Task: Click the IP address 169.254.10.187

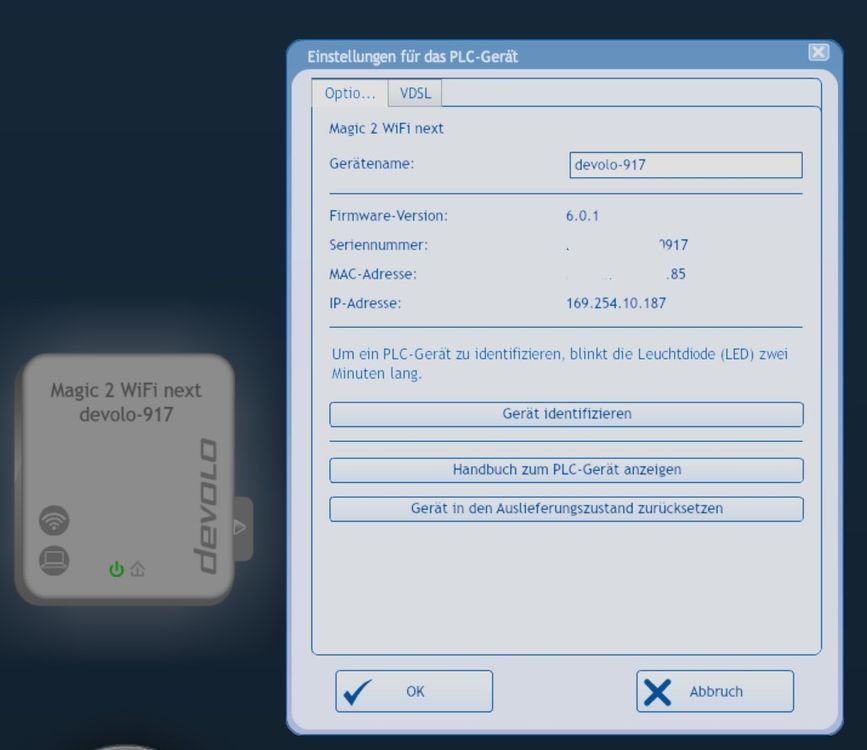Action: click(x=616, y=303)
